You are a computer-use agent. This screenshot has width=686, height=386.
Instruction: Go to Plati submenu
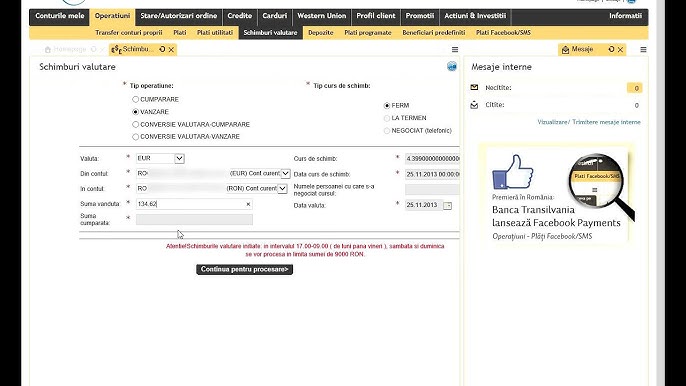180,33
